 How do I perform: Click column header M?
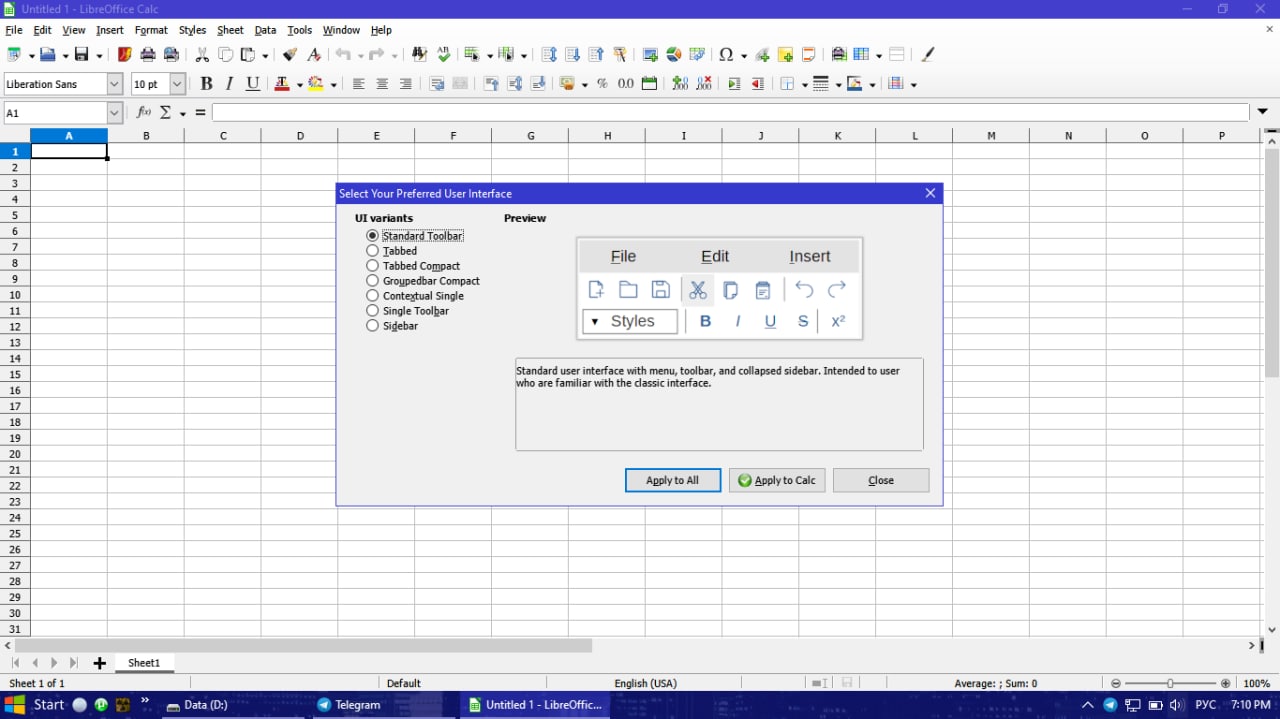[991, 135]
